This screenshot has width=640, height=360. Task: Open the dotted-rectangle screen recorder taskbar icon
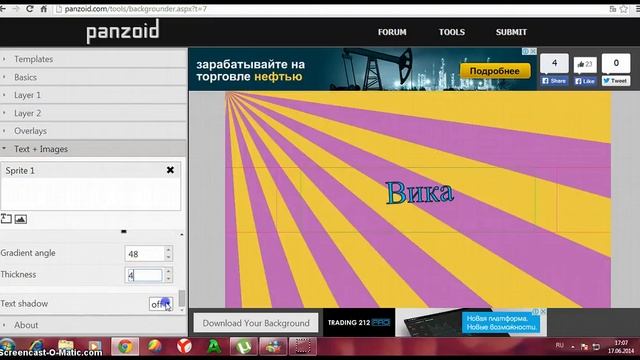(303, 346)
